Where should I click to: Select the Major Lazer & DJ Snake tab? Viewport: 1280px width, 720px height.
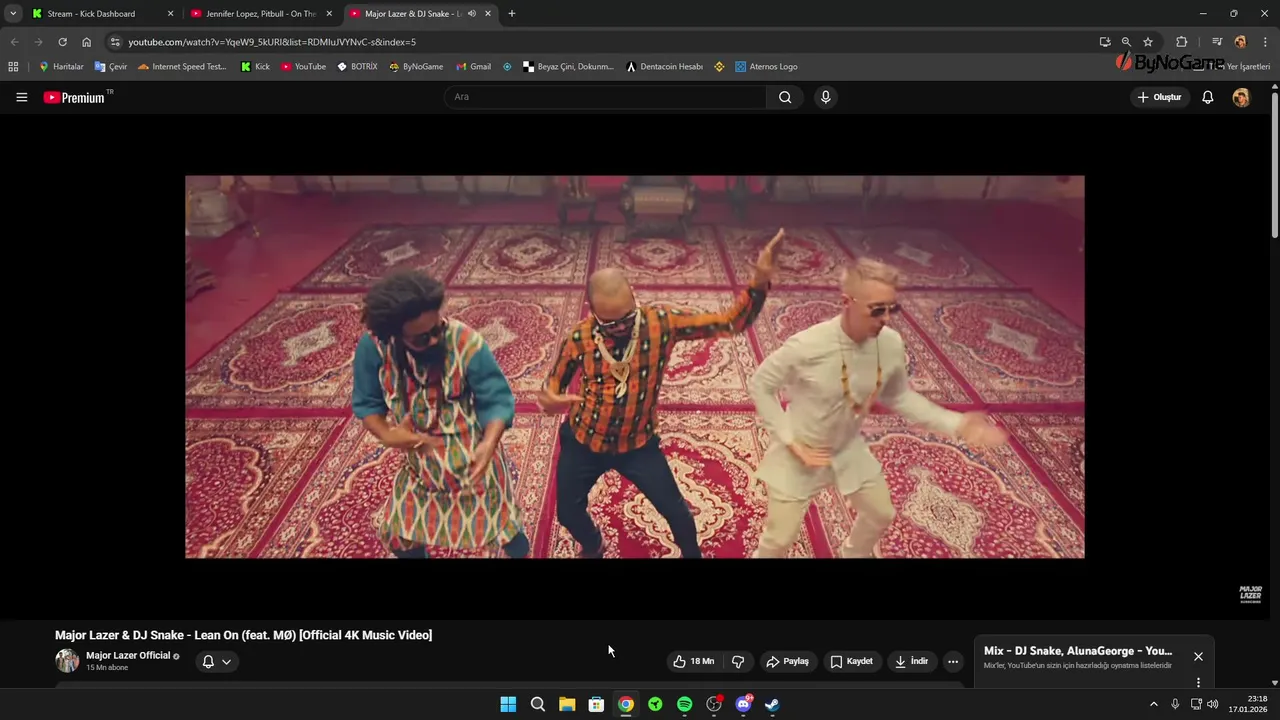coord(412,14)
